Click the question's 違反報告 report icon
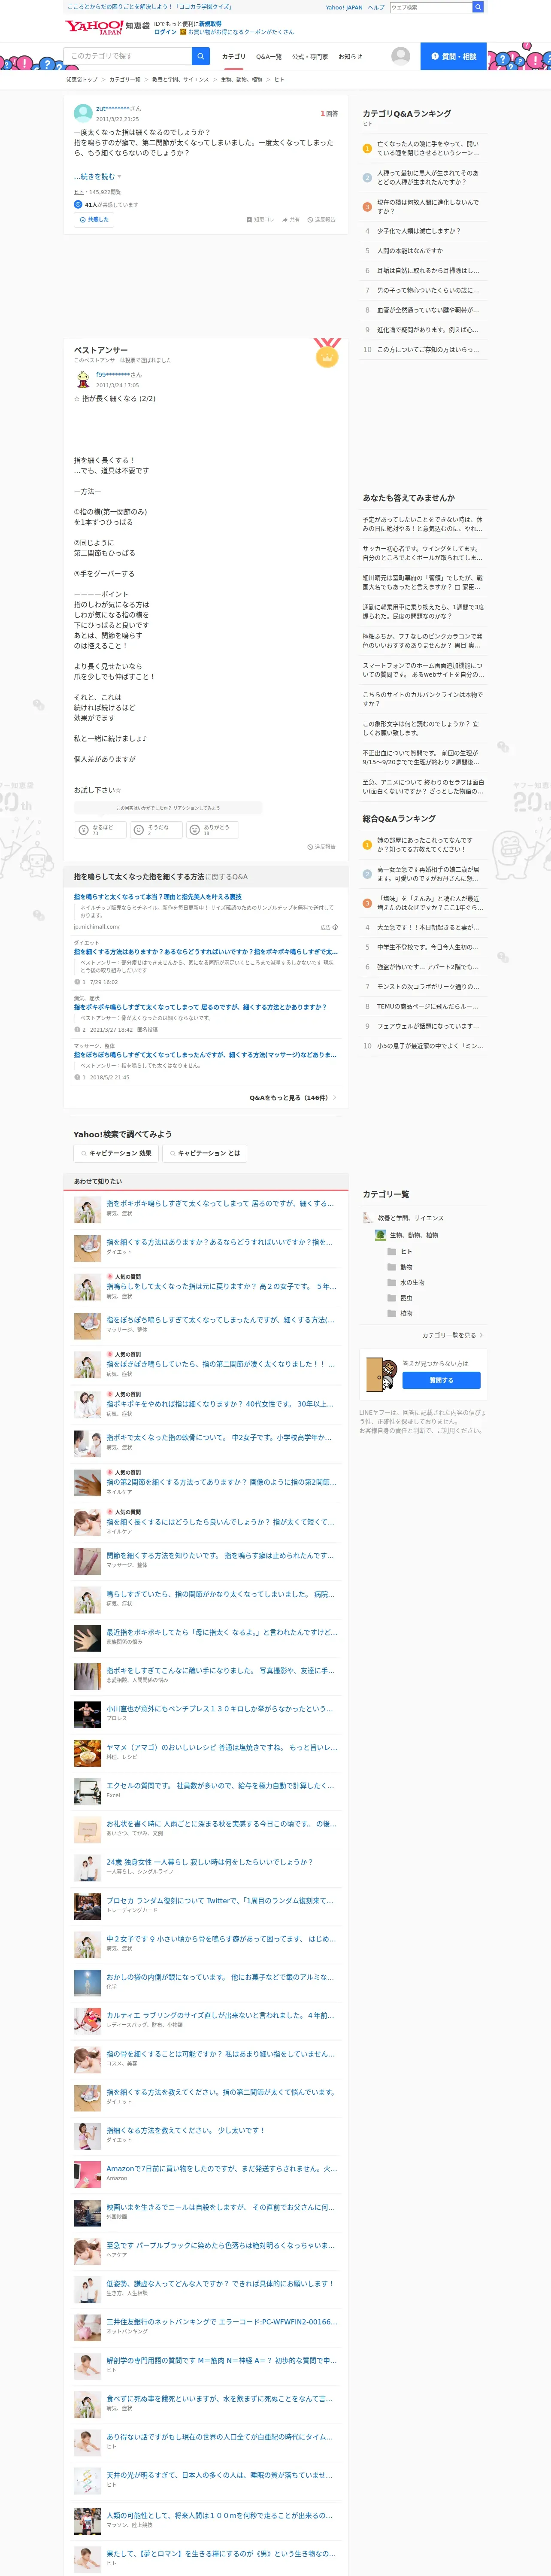 (310, 219)
